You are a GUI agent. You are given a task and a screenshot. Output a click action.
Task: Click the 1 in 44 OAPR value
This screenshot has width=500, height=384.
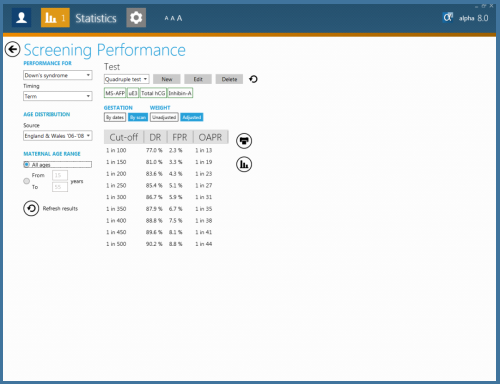204,244
